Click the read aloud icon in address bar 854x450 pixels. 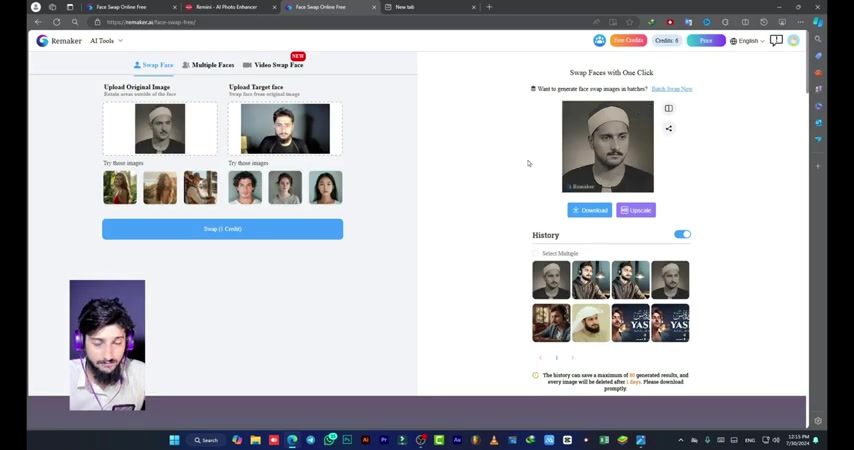pyautogui.click(x=596, y=22)
